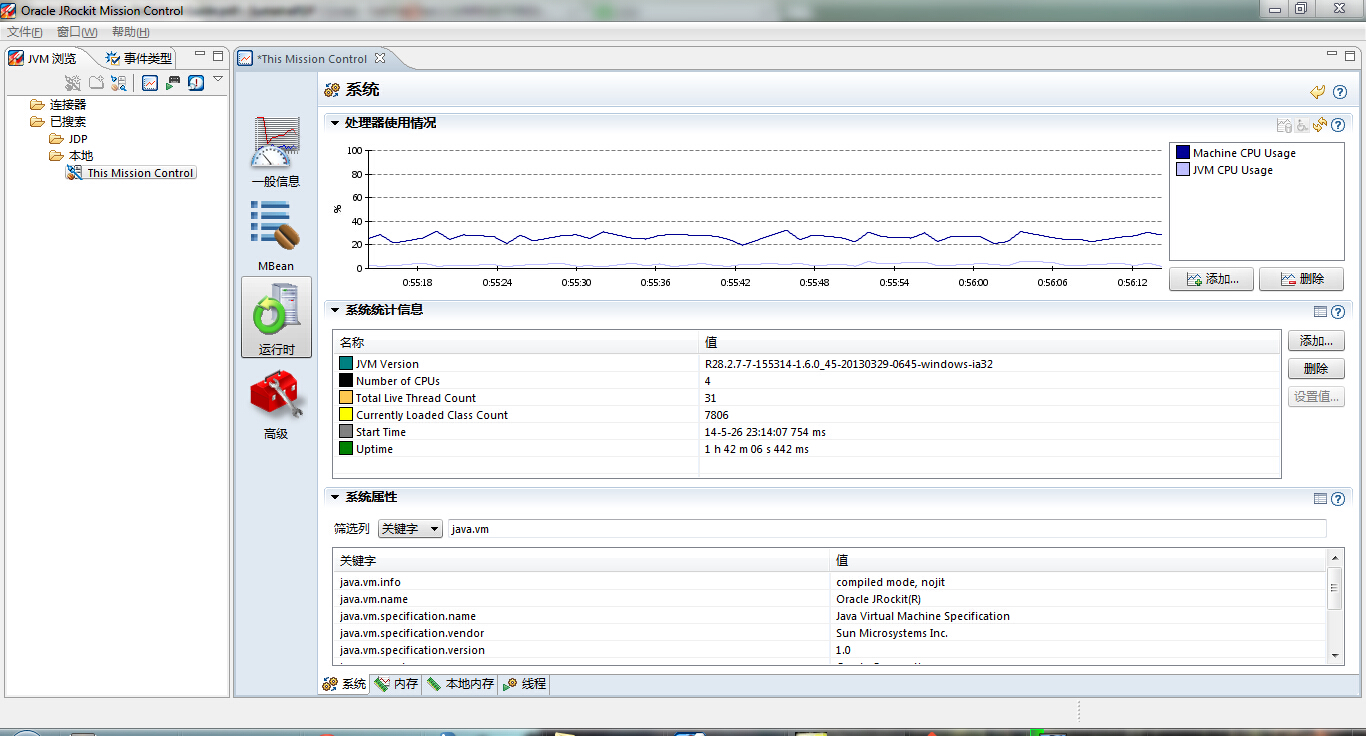Click the java.vm filter text field
Viewport: 1366px width, 736px height.
(x=887, y=528)
